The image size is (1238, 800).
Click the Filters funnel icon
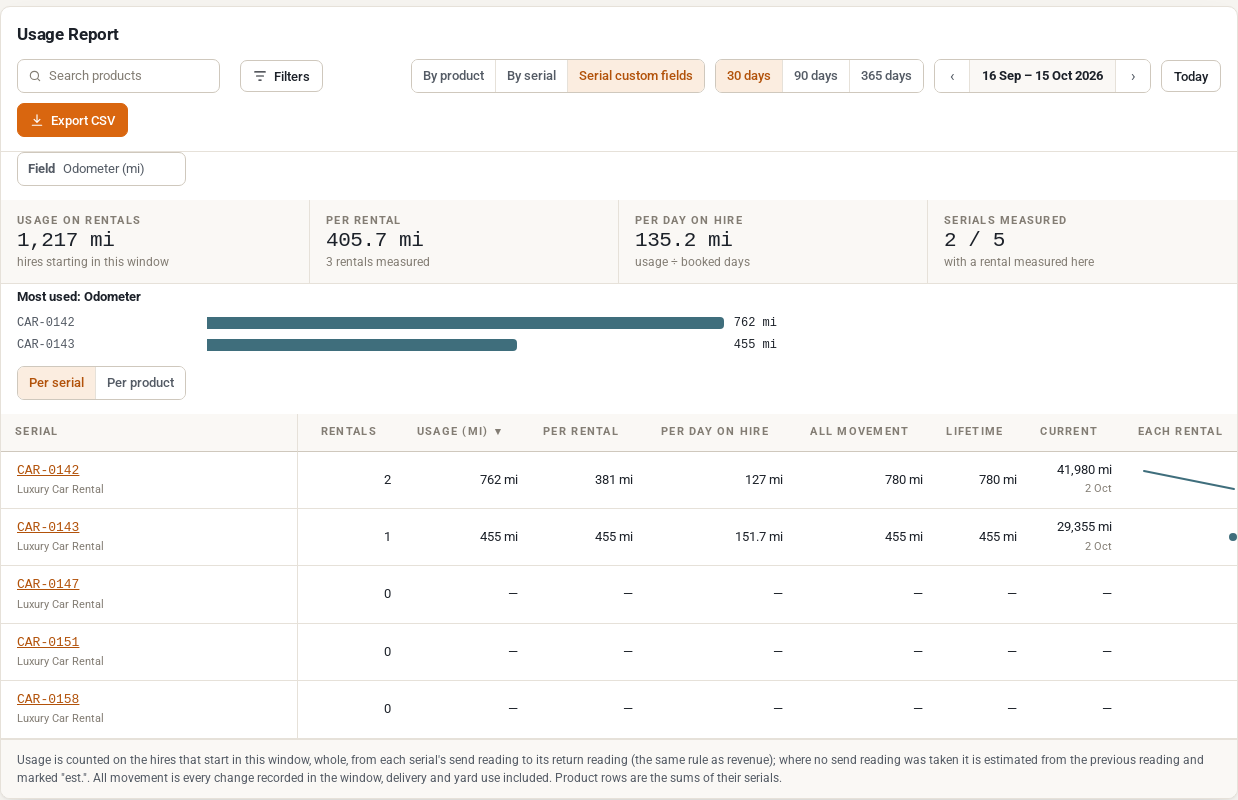tap(260, 76)
